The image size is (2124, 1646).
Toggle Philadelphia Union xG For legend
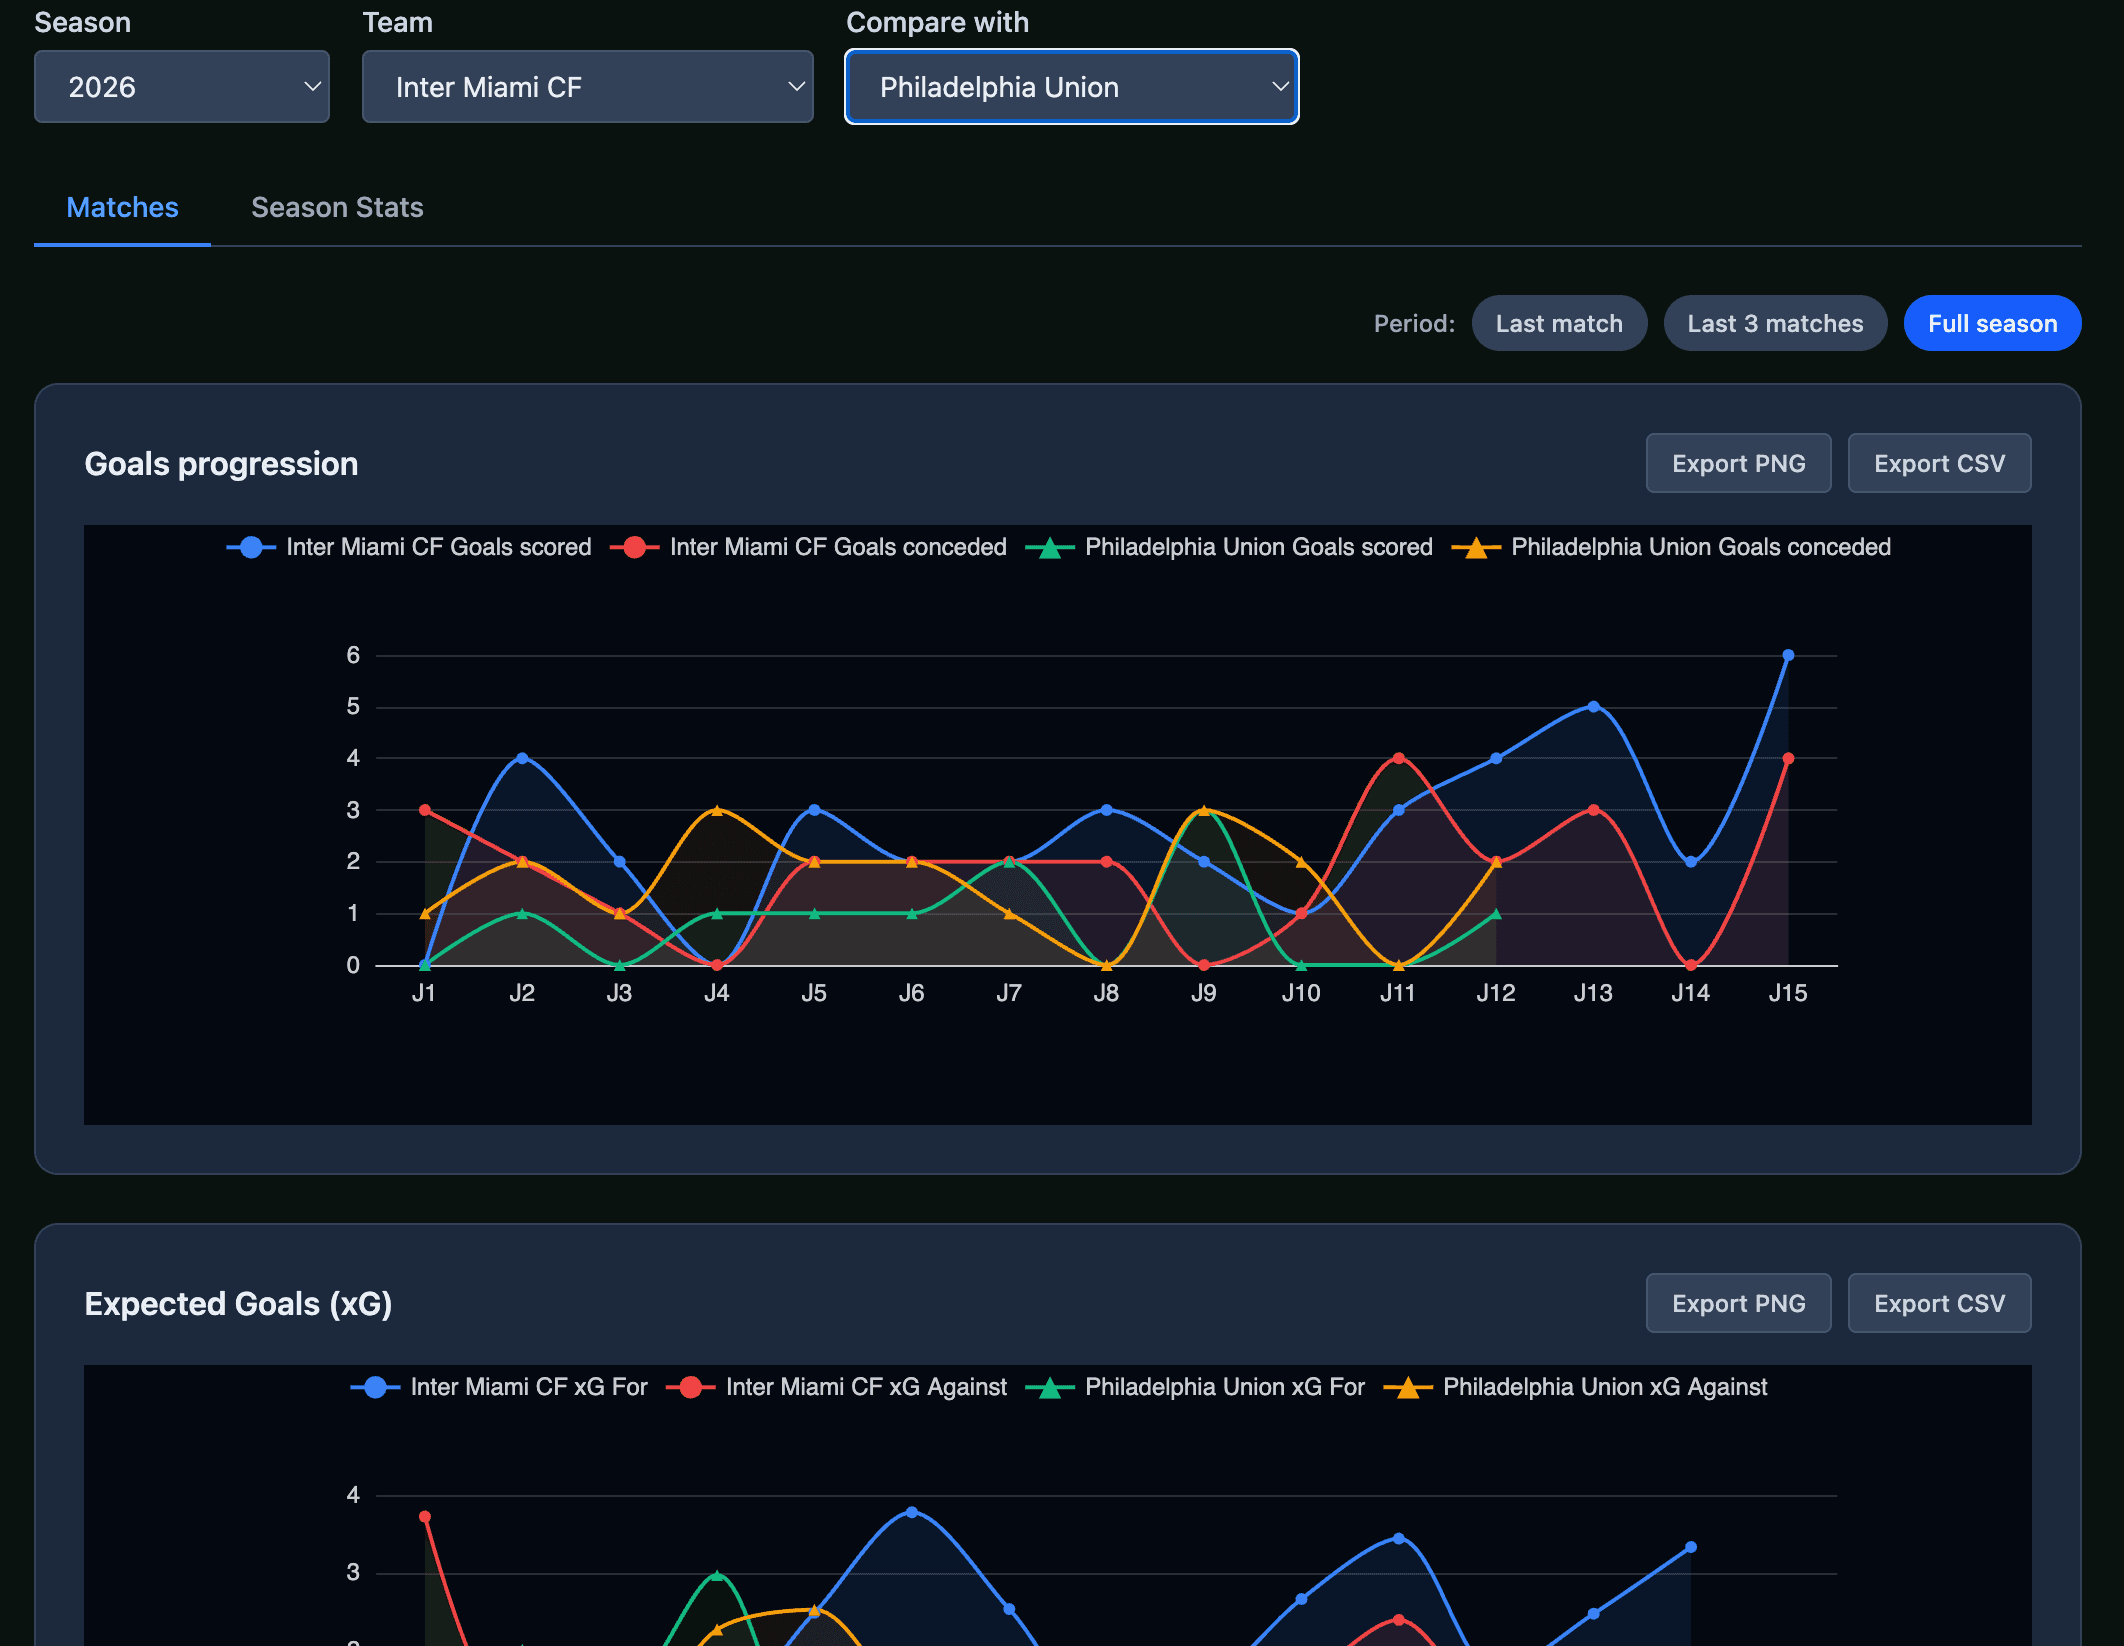click(x=1195, y=1387)
